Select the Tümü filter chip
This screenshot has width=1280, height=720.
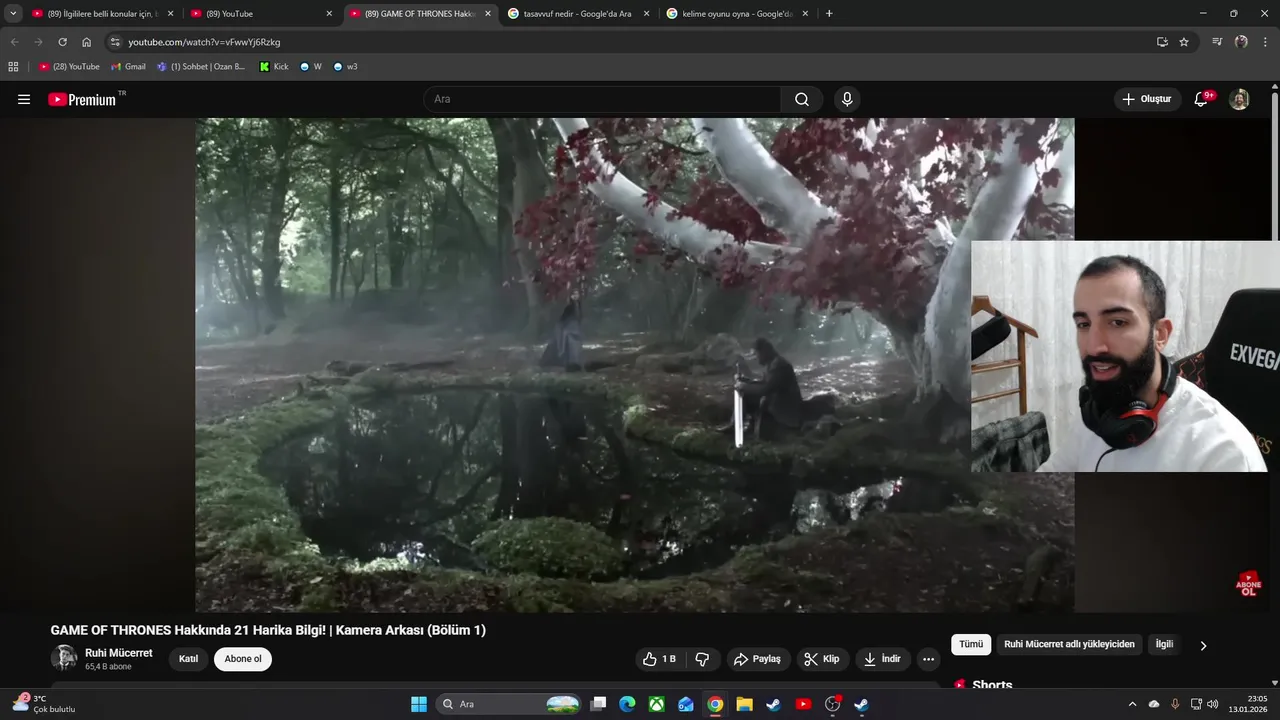(x=971, y=645)
